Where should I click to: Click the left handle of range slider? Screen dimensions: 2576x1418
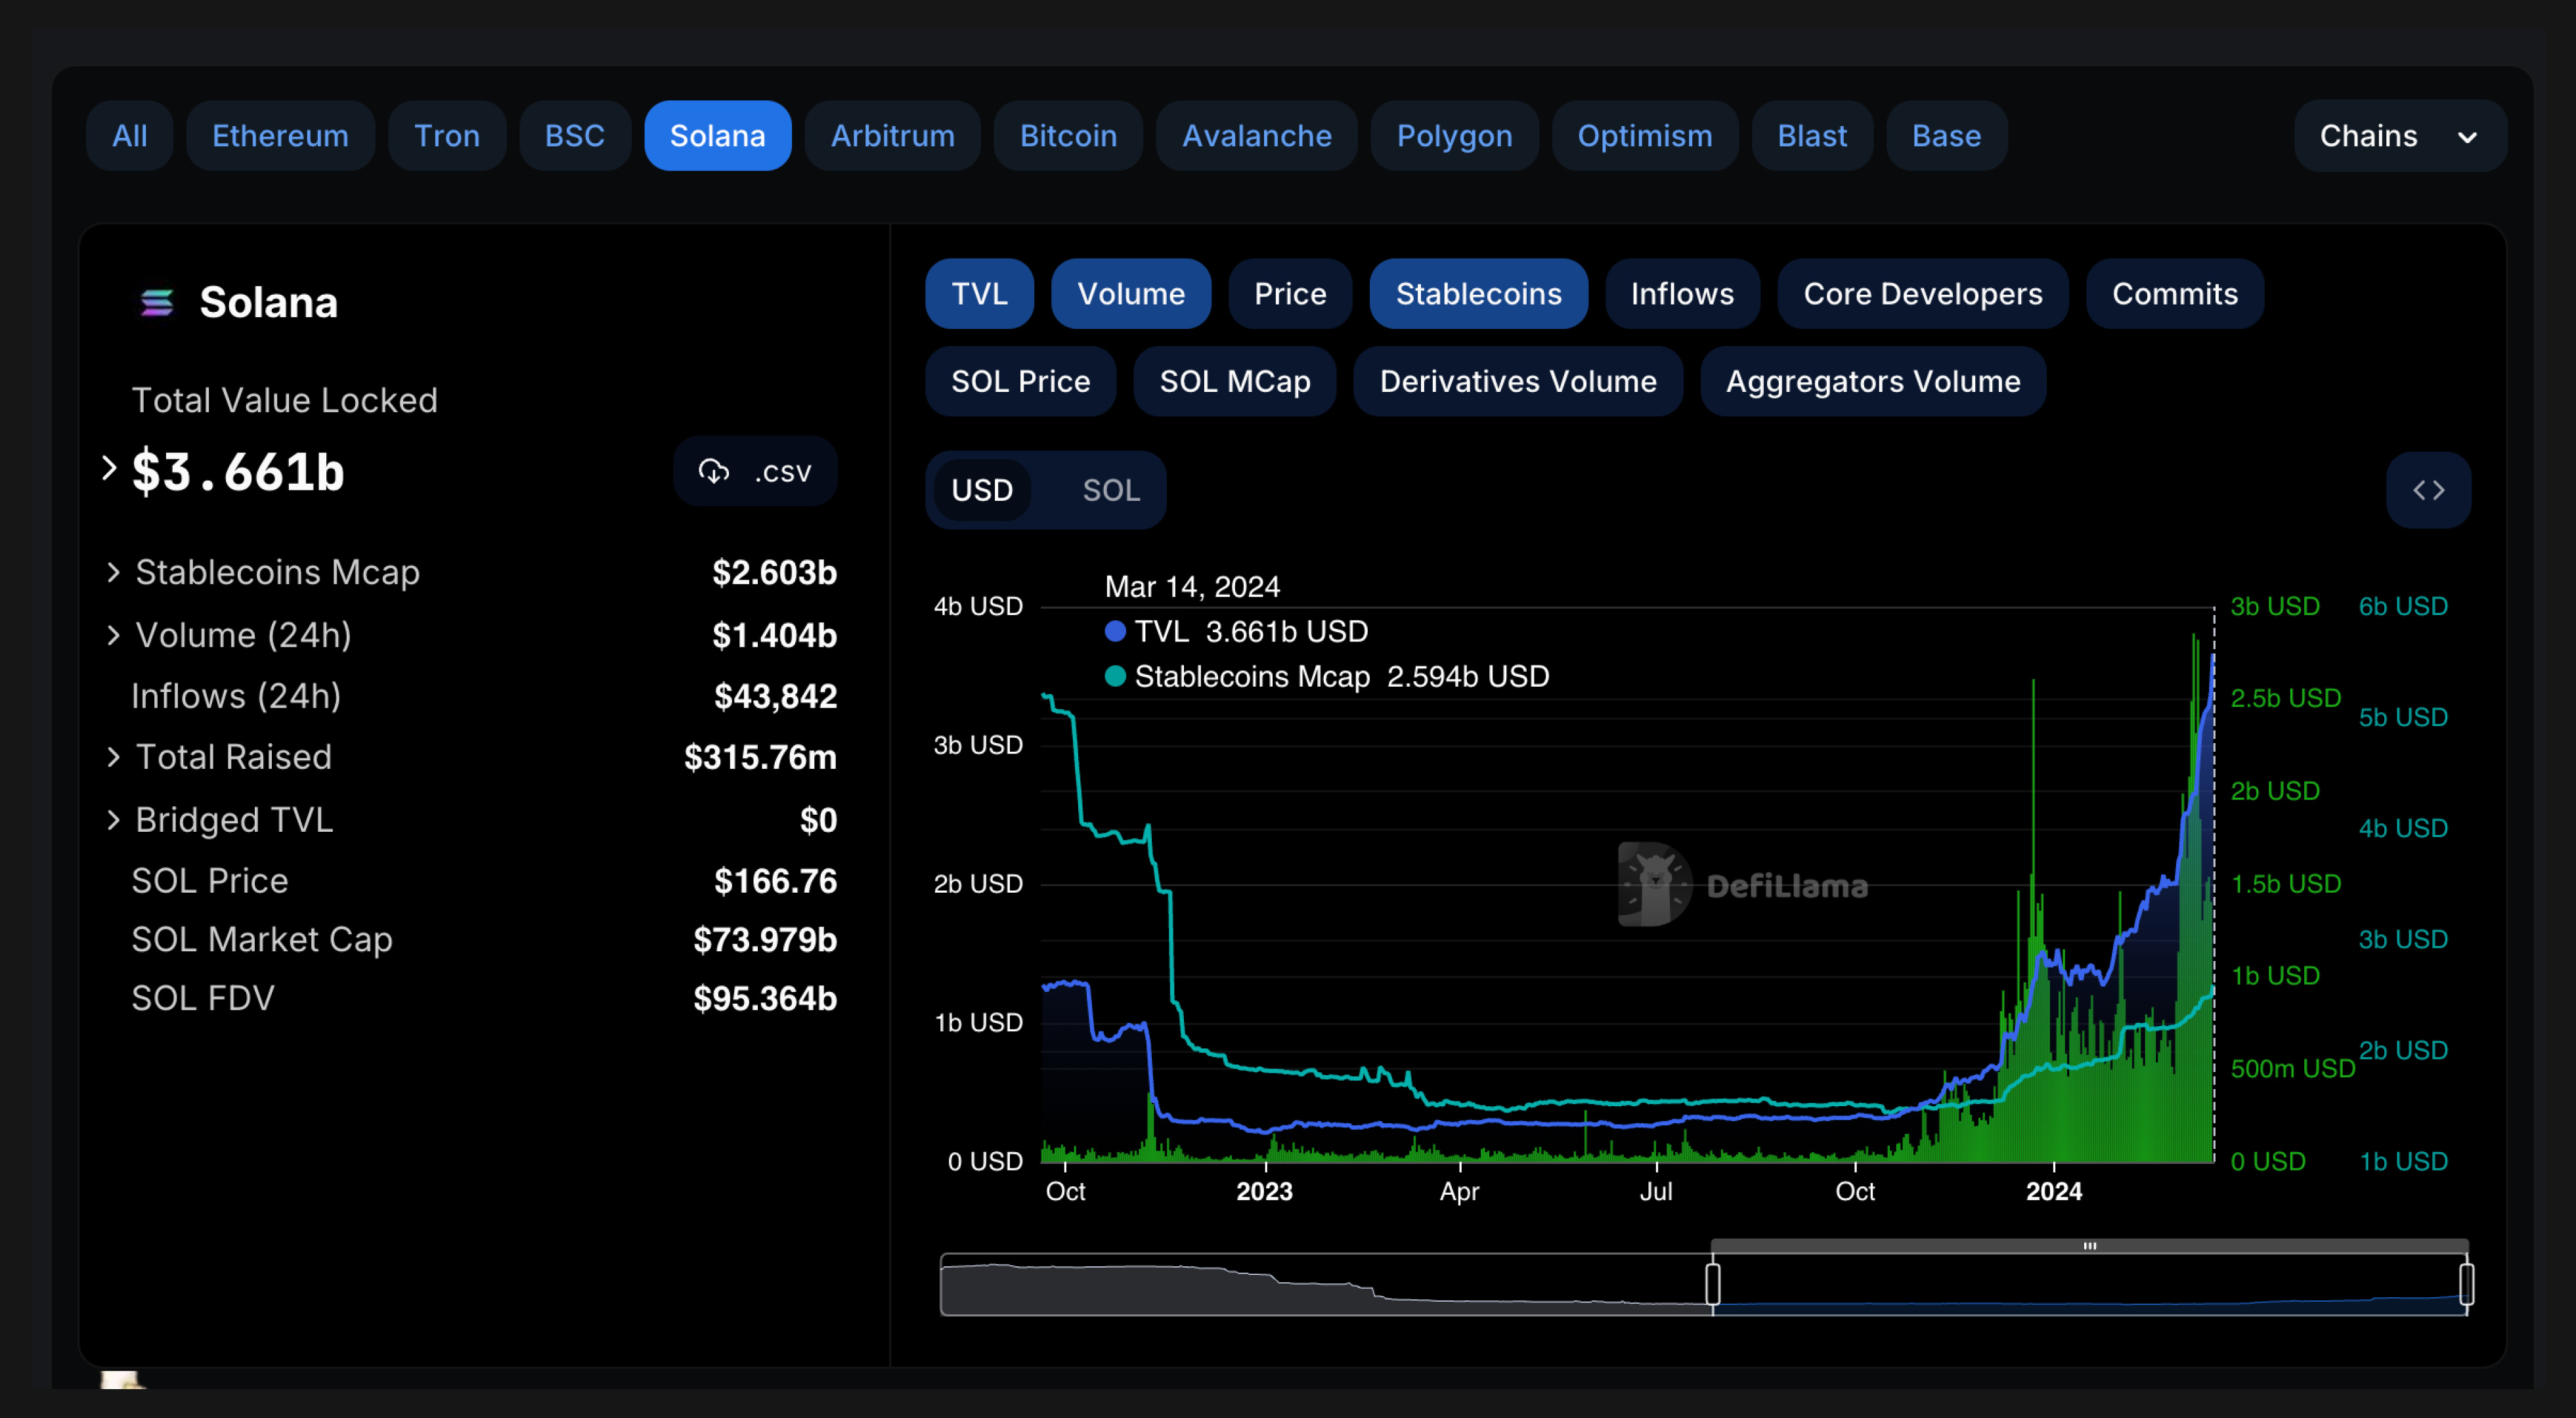[x=1712, y=1284]
